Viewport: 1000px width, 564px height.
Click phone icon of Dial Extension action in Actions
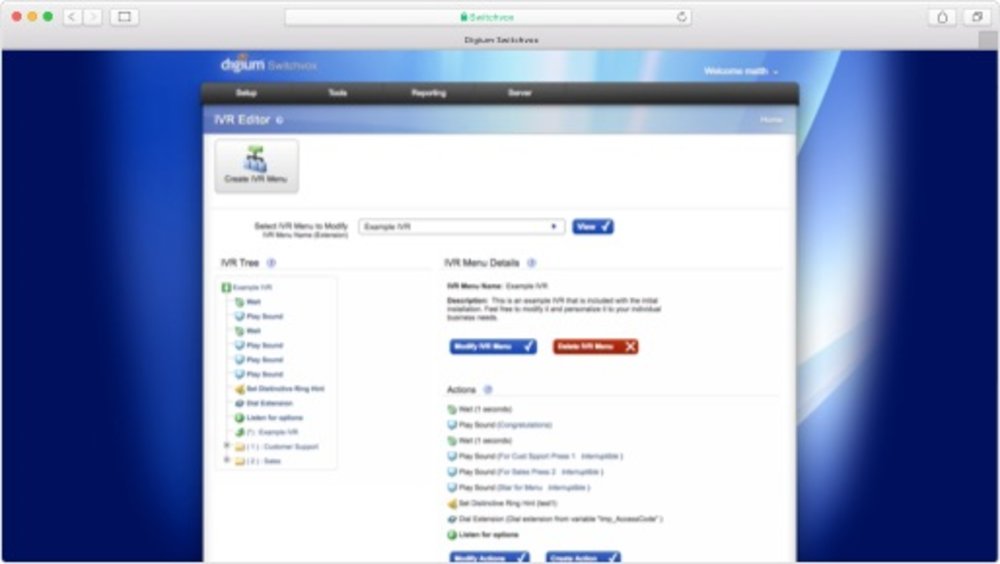pos(452,519)
